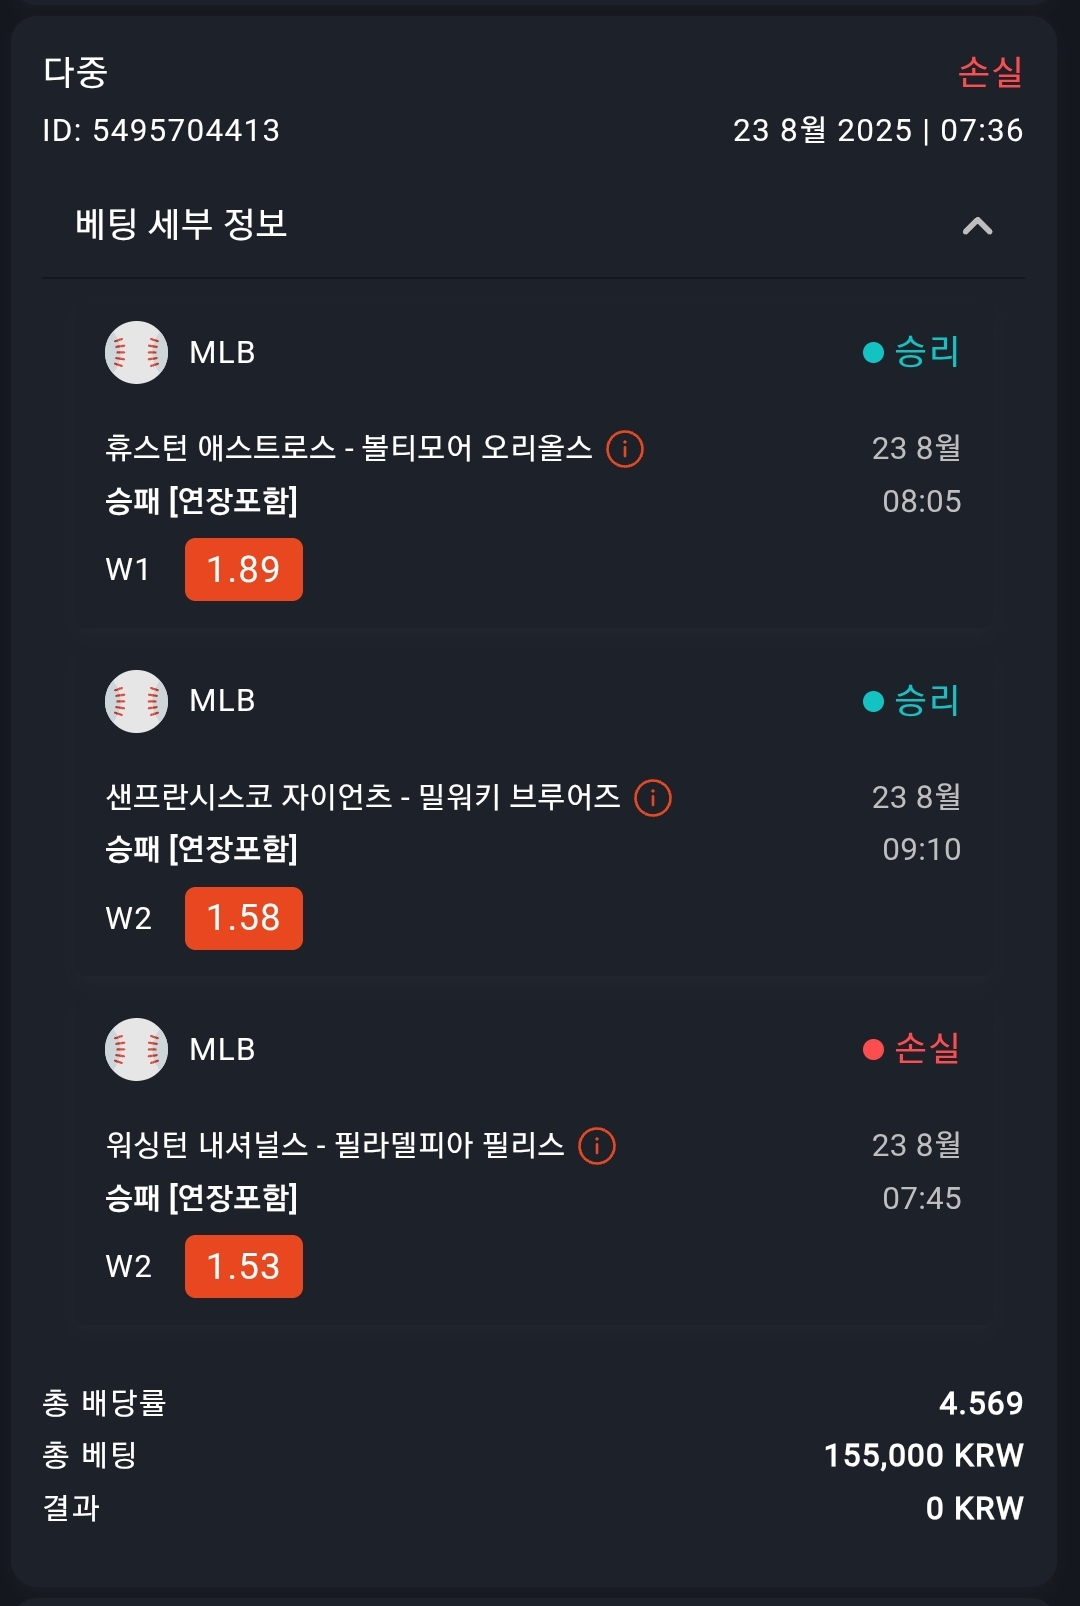Tap baseball icon of the Giants game
This screenshot has width=1080, height=1606.
coord(136,701)
